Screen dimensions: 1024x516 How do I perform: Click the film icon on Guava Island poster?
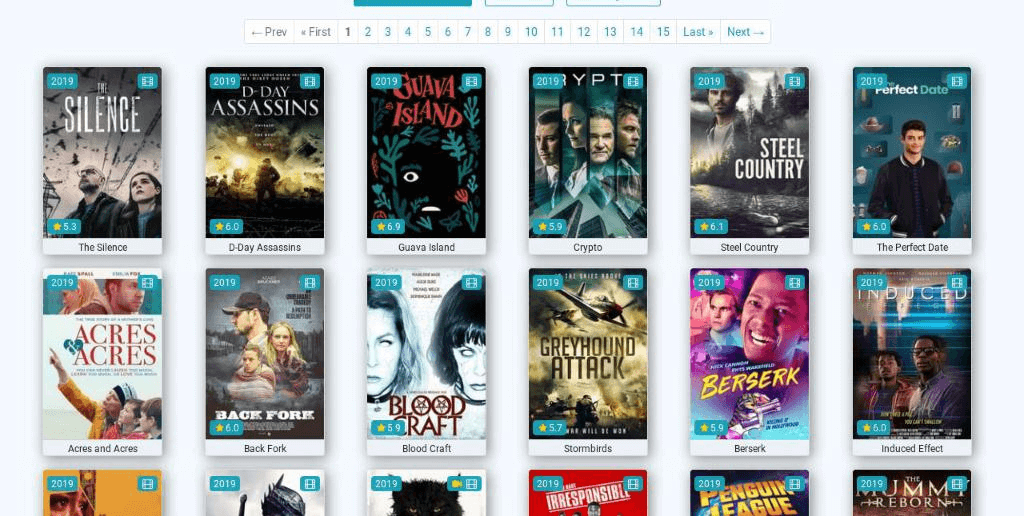[x=471, y=81]
